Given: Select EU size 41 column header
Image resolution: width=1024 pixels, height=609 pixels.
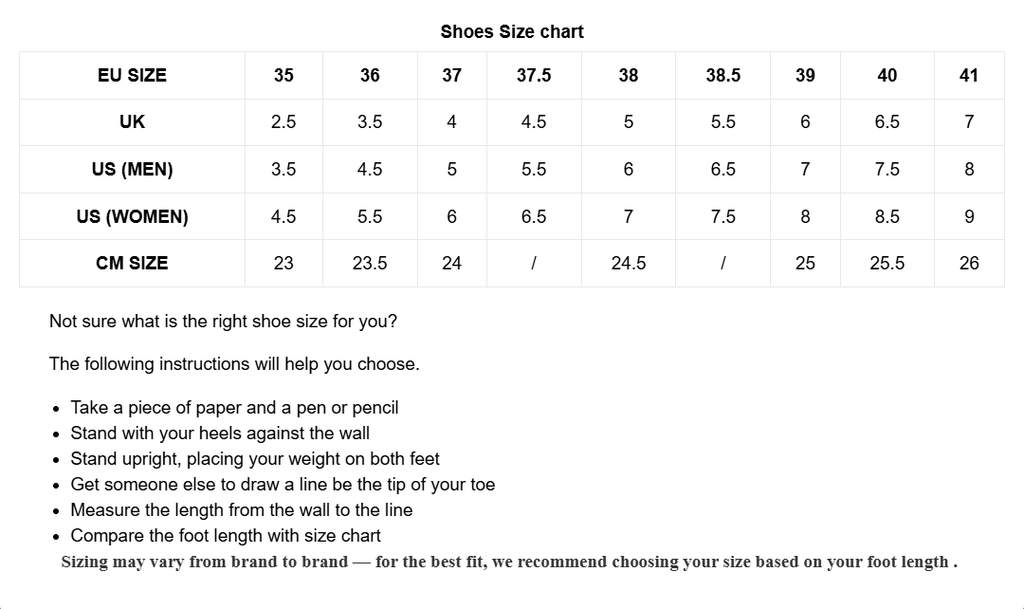Looking at the screenshot, I should (969, 75).
